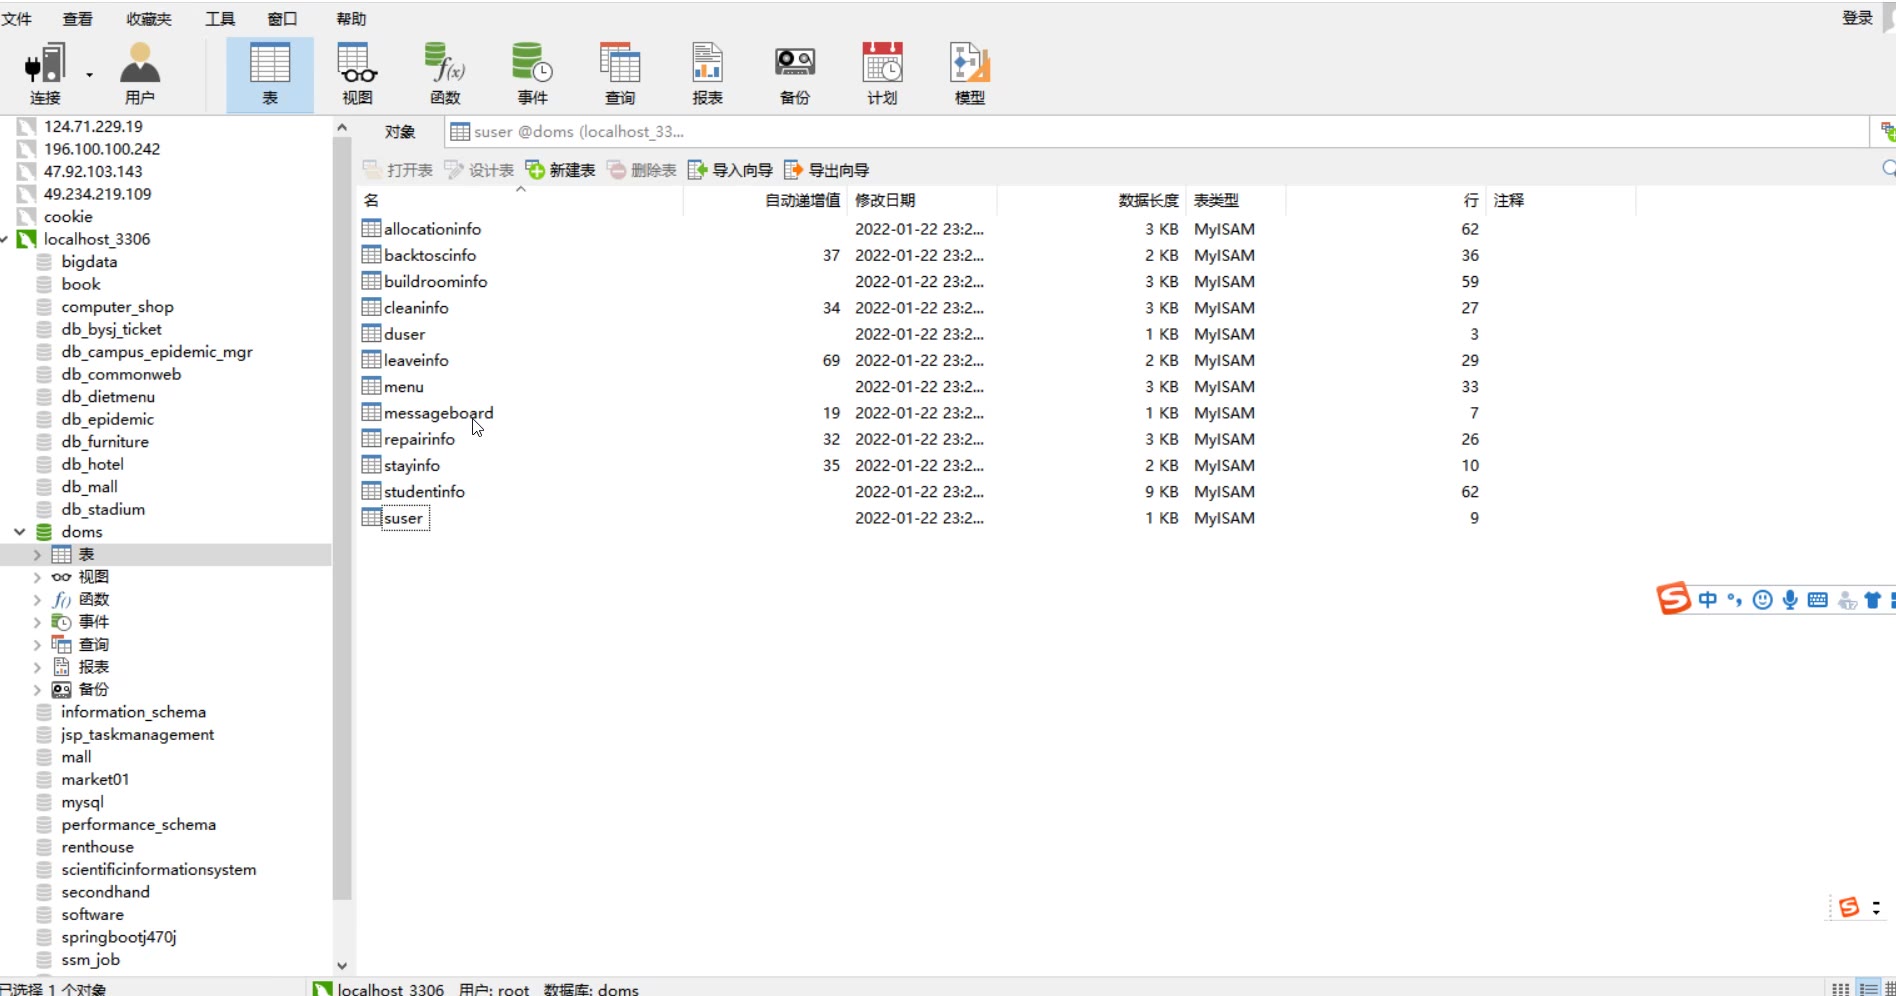Screen dimensions: 1896x996
Task: Open the Query (查询) toolbar icon
Action: (620, 73)
